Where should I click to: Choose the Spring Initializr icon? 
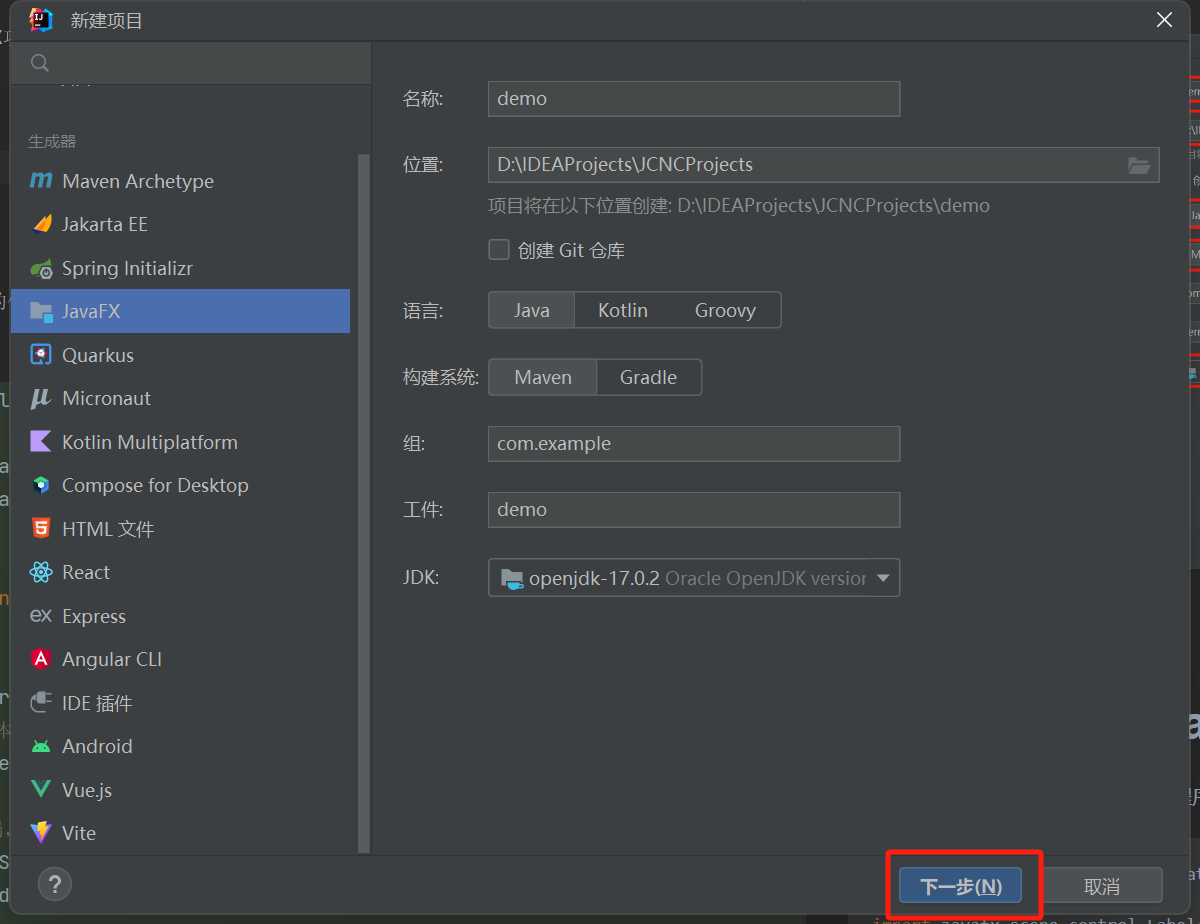coord(41,269)
